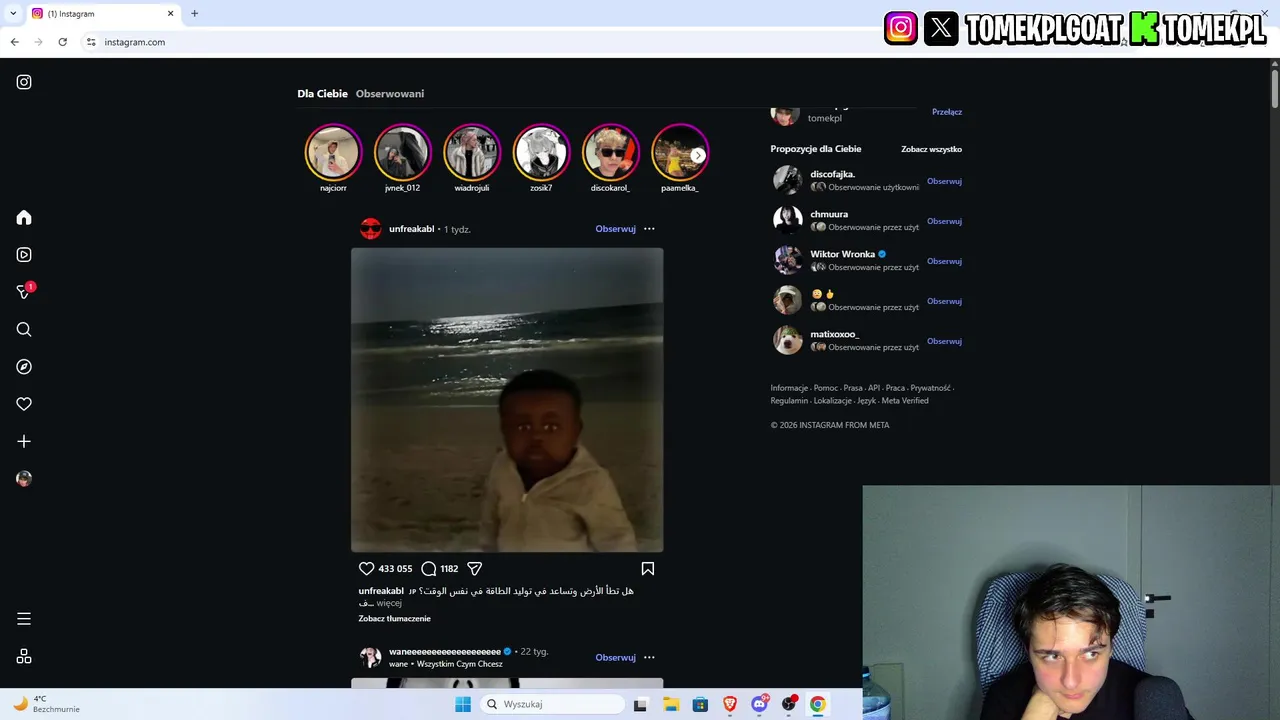
Task: Follow unfreakabl with Obserwuj
Action: click(x=615, y=229)
